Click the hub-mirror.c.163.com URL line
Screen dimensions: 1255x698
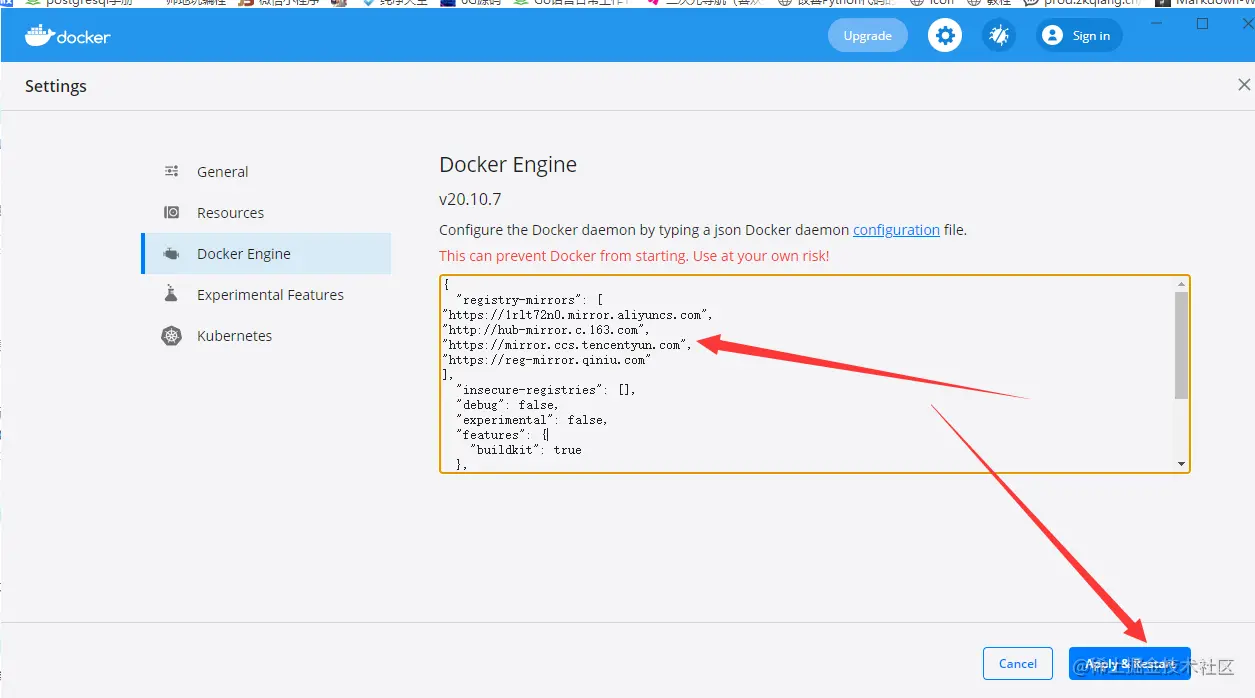point(546,330)
